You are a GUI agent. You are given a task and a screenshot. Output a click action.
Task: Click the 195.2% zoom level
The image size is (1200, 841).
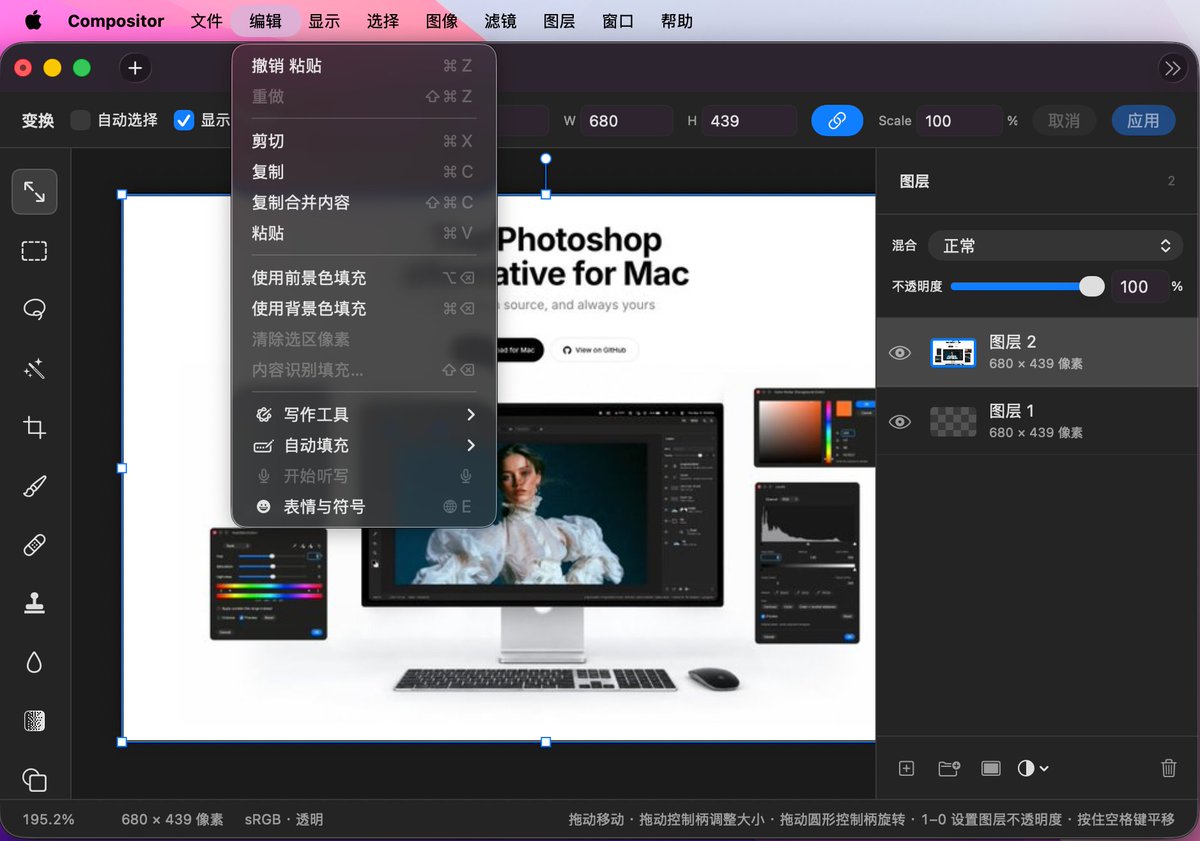pyautogui.click(x=49, y=819)
